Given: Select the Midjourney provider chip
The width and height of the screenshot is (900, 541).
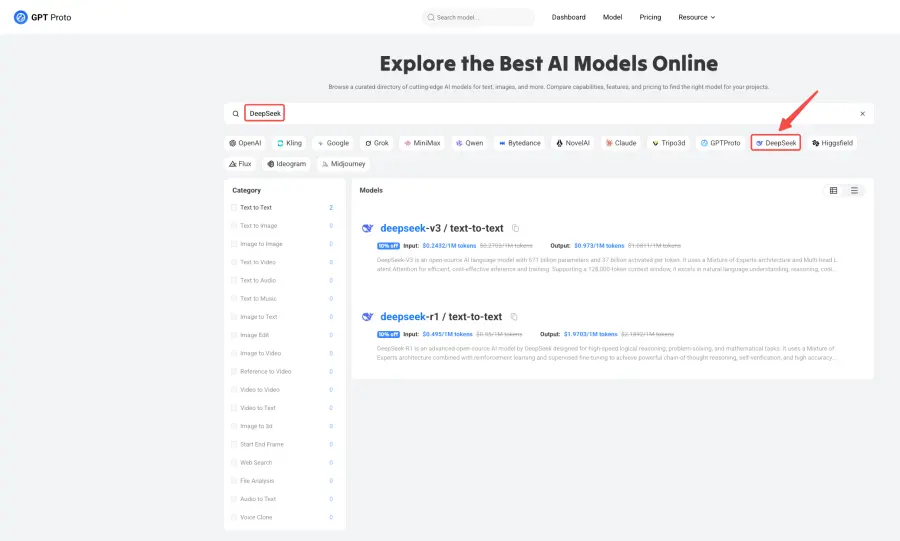Looking at the screenshot, I should (343, 164).
